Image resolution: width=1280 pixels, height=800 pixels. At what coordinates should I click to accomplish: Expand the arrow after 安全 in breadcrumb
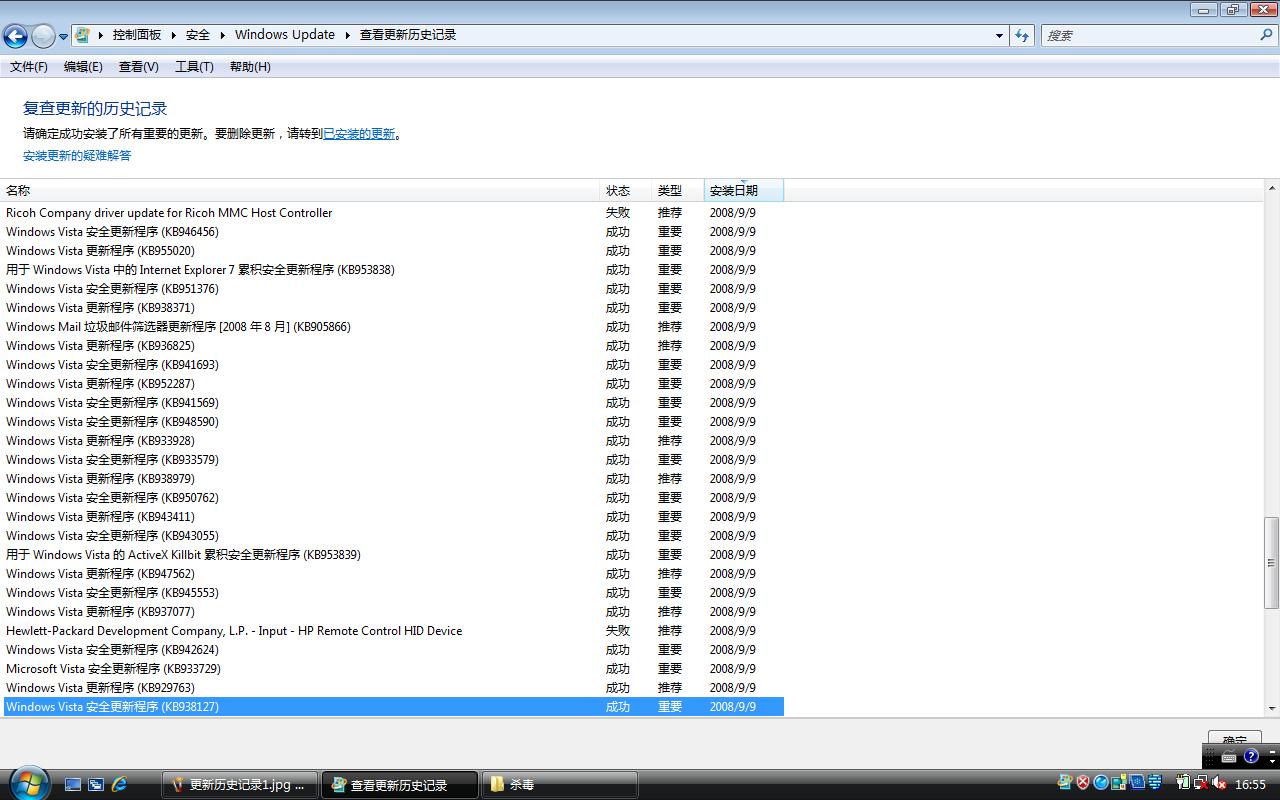pyautogui.click(x=222, y=35)
